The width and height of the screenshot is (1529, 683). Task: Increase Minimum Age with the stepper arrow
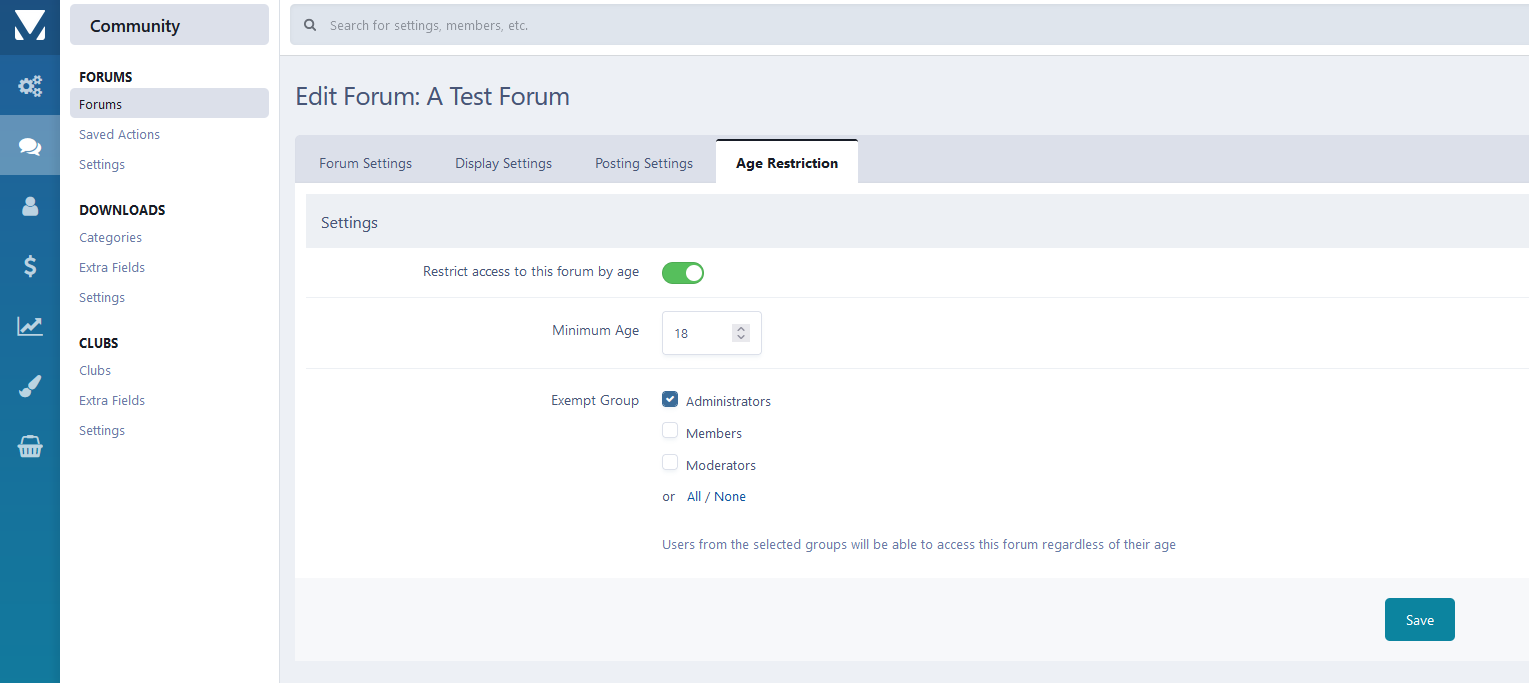tap(740, 328)
